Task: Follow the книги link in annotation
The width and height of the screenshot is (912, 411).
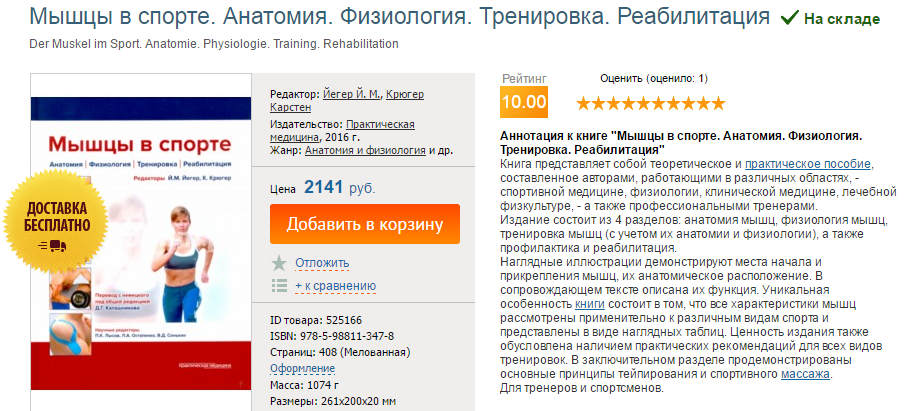Action: 589,302
